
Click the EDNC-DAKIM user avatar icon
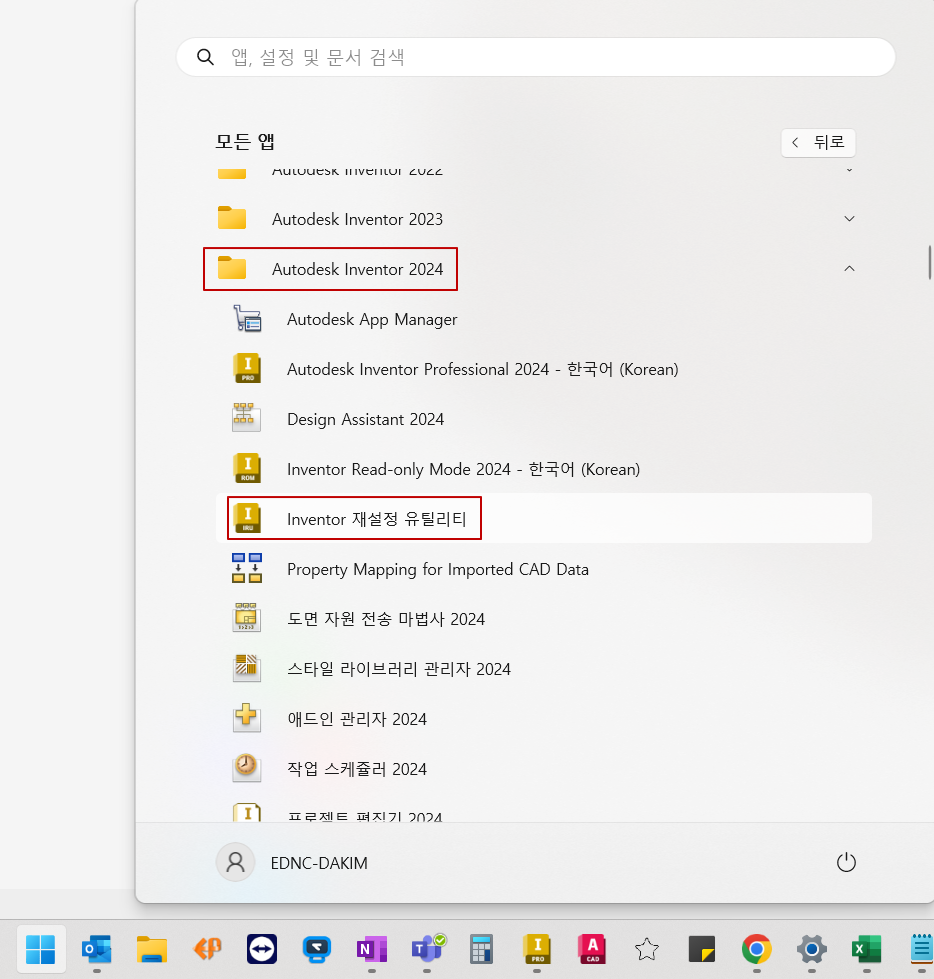click(235, 862)
